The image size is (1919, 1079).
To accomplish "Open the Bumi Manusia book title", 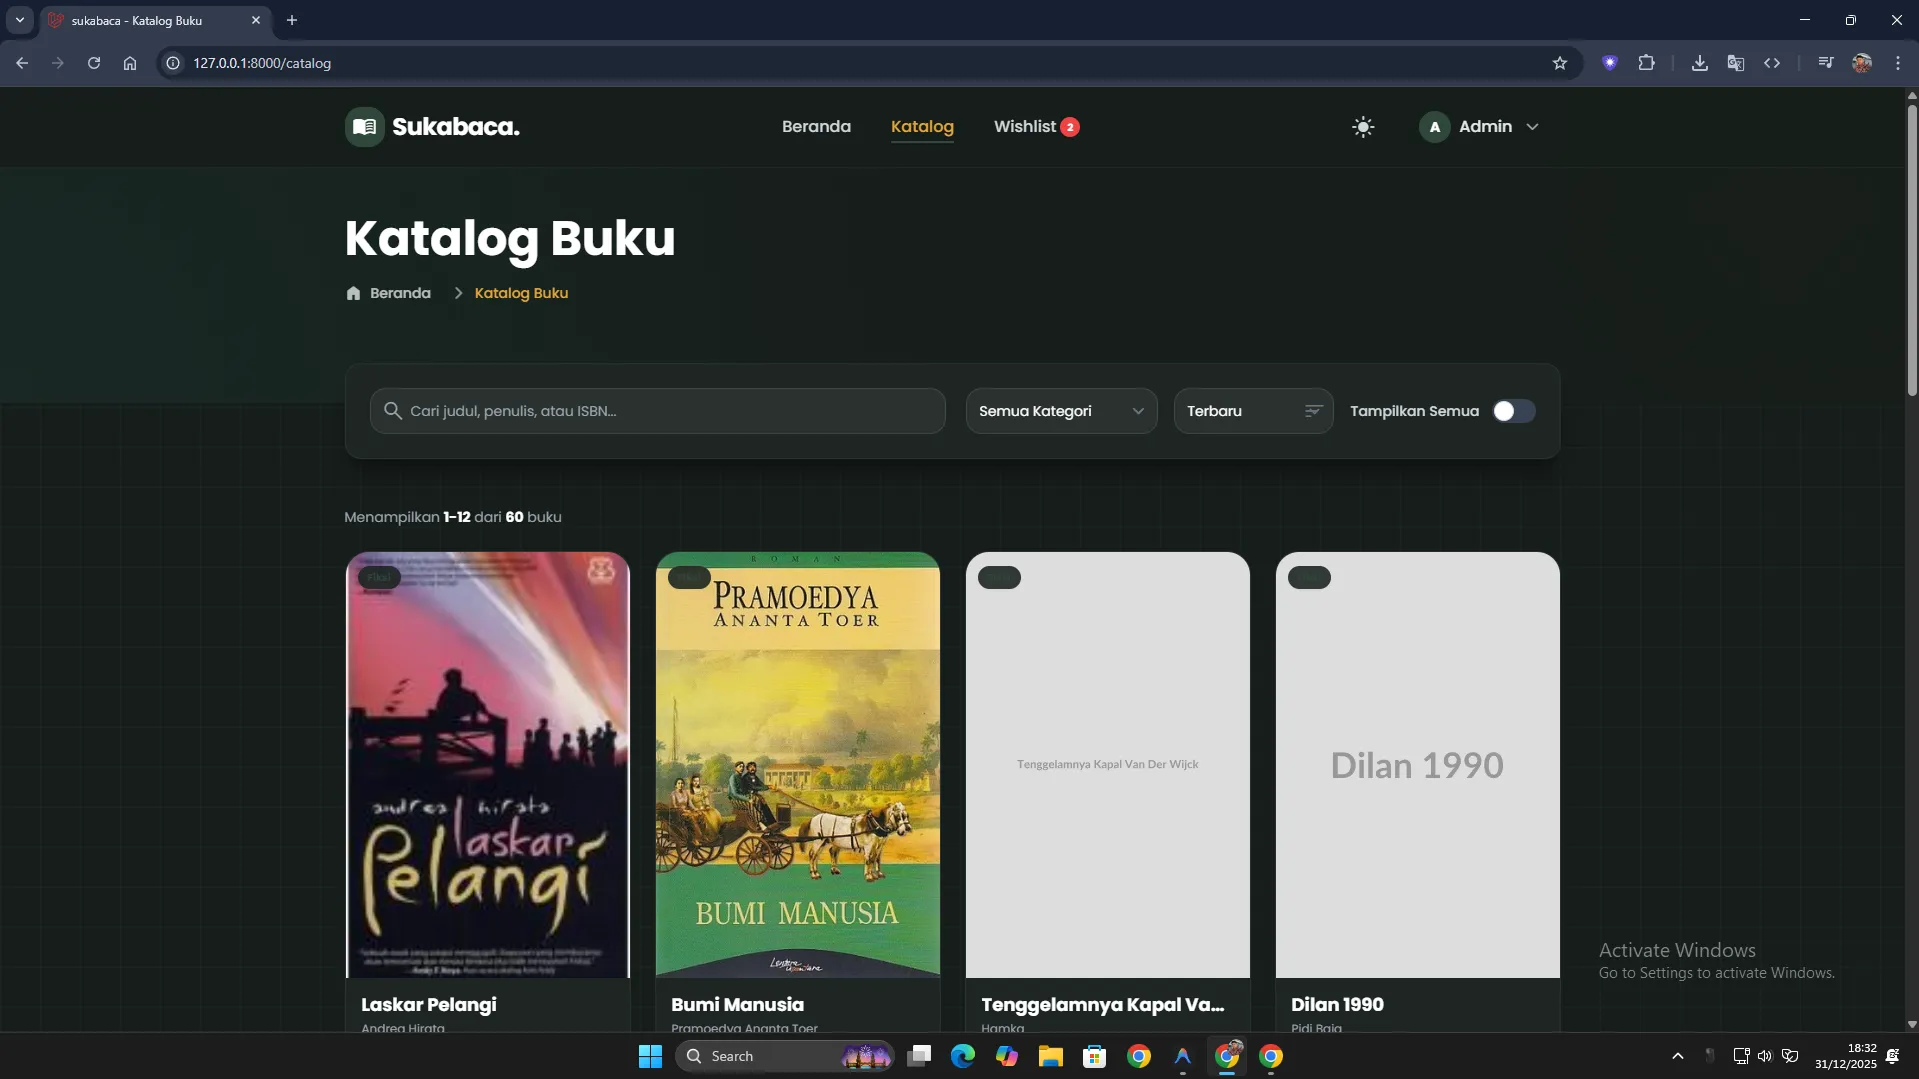I will tap(737, 1004).
